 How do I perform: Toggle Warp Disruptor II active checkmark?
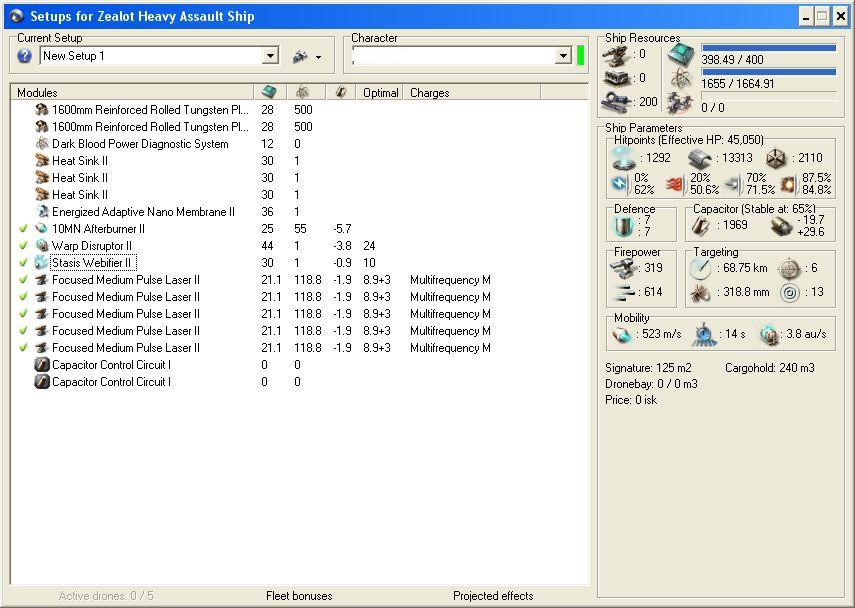(23, 245)
